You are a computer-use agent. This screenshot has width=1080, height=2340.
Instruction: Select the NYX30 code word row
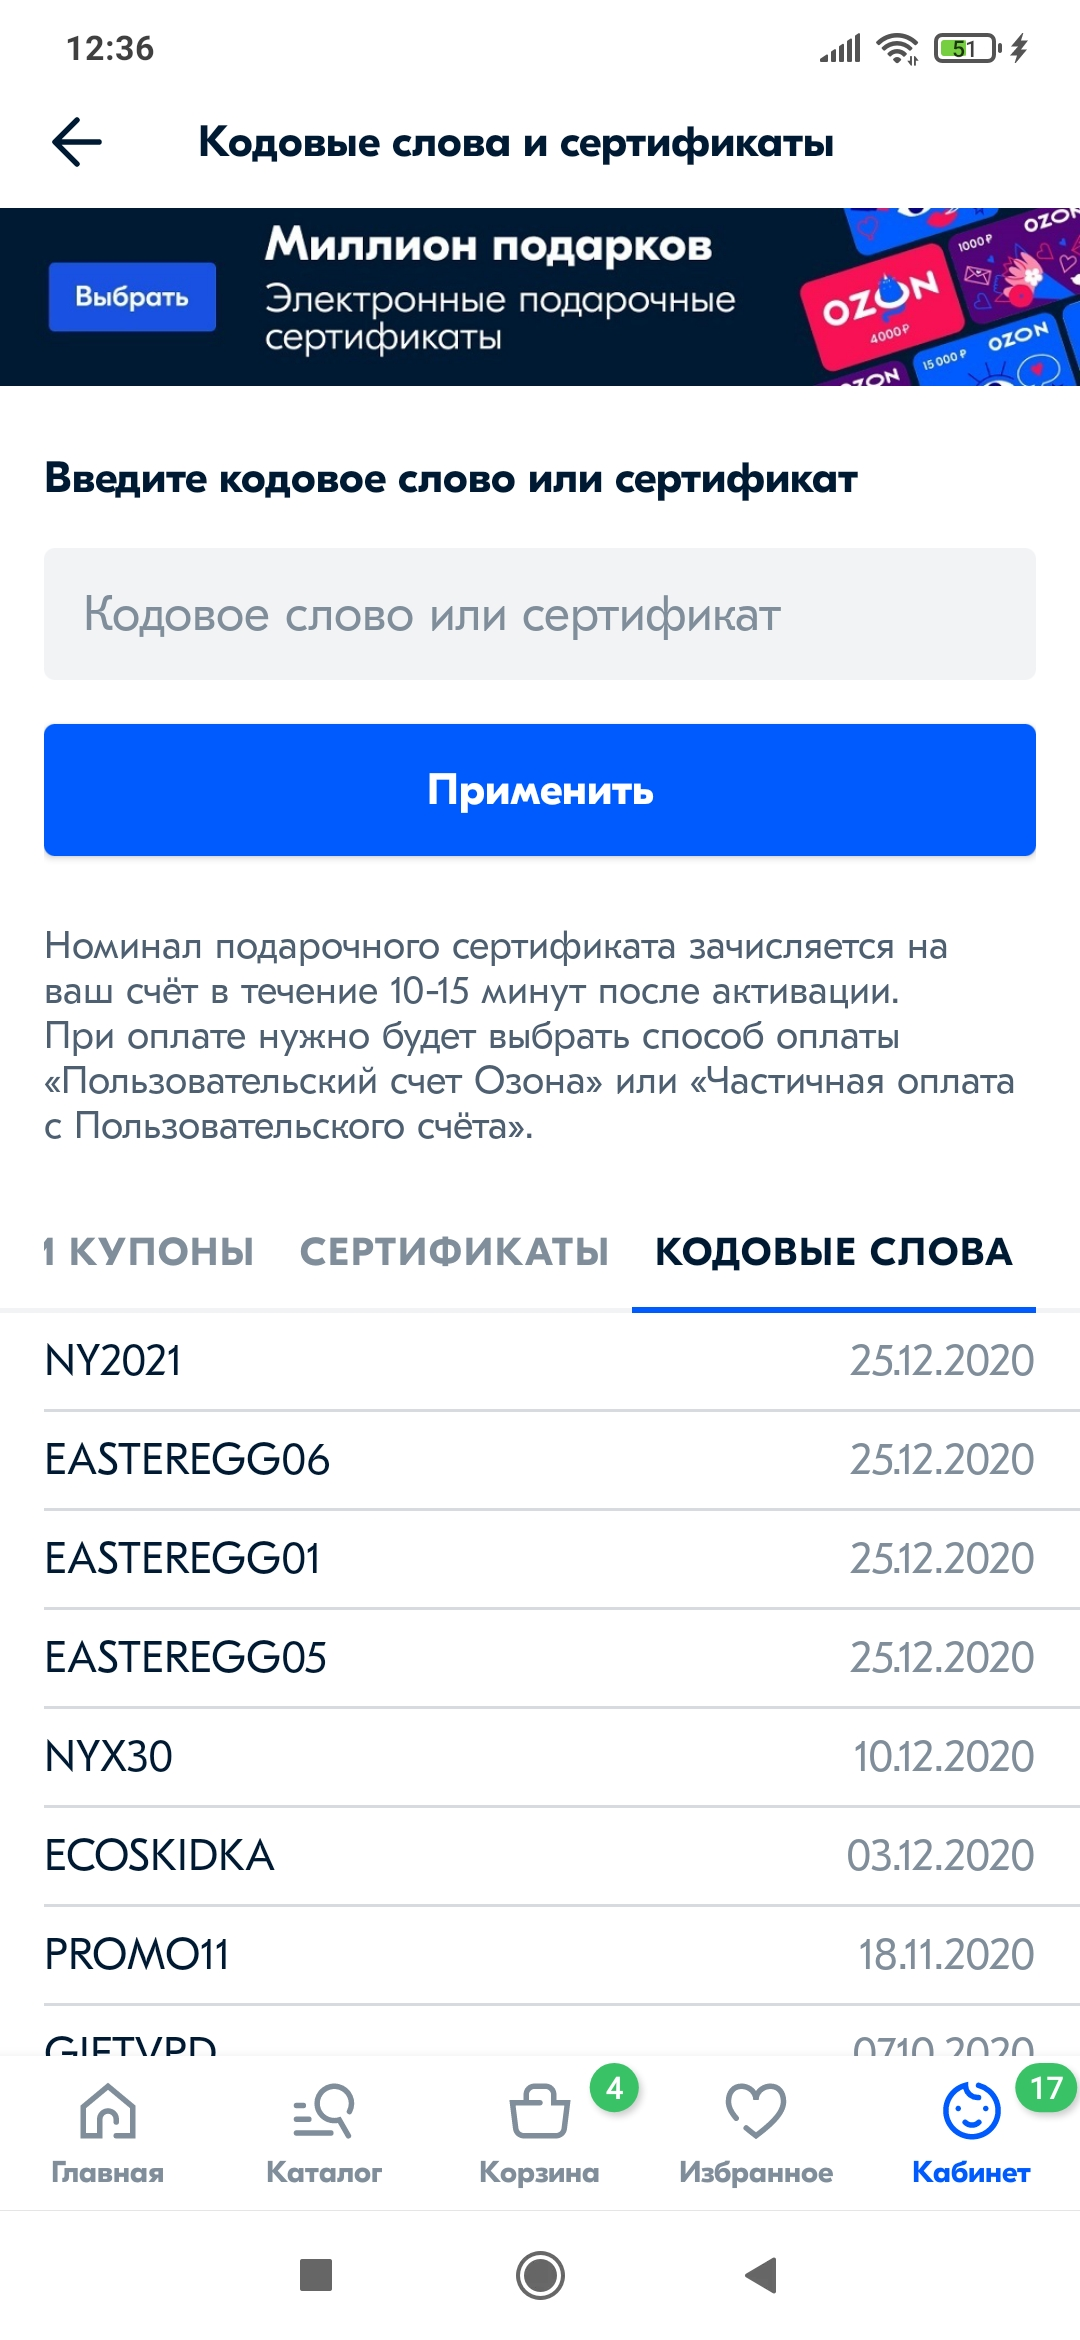click(x=540, y=1757)
